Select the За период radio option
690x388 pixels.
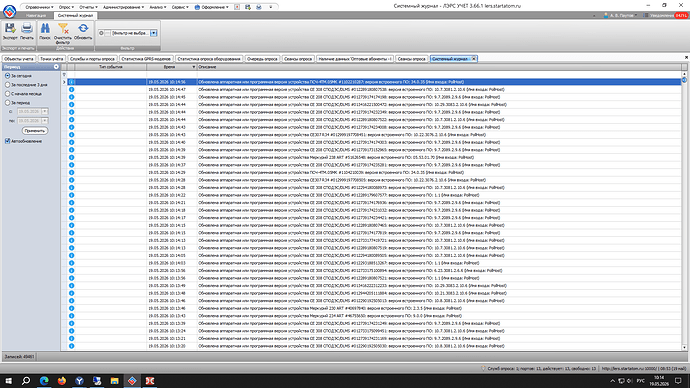(x=7, y=102)
